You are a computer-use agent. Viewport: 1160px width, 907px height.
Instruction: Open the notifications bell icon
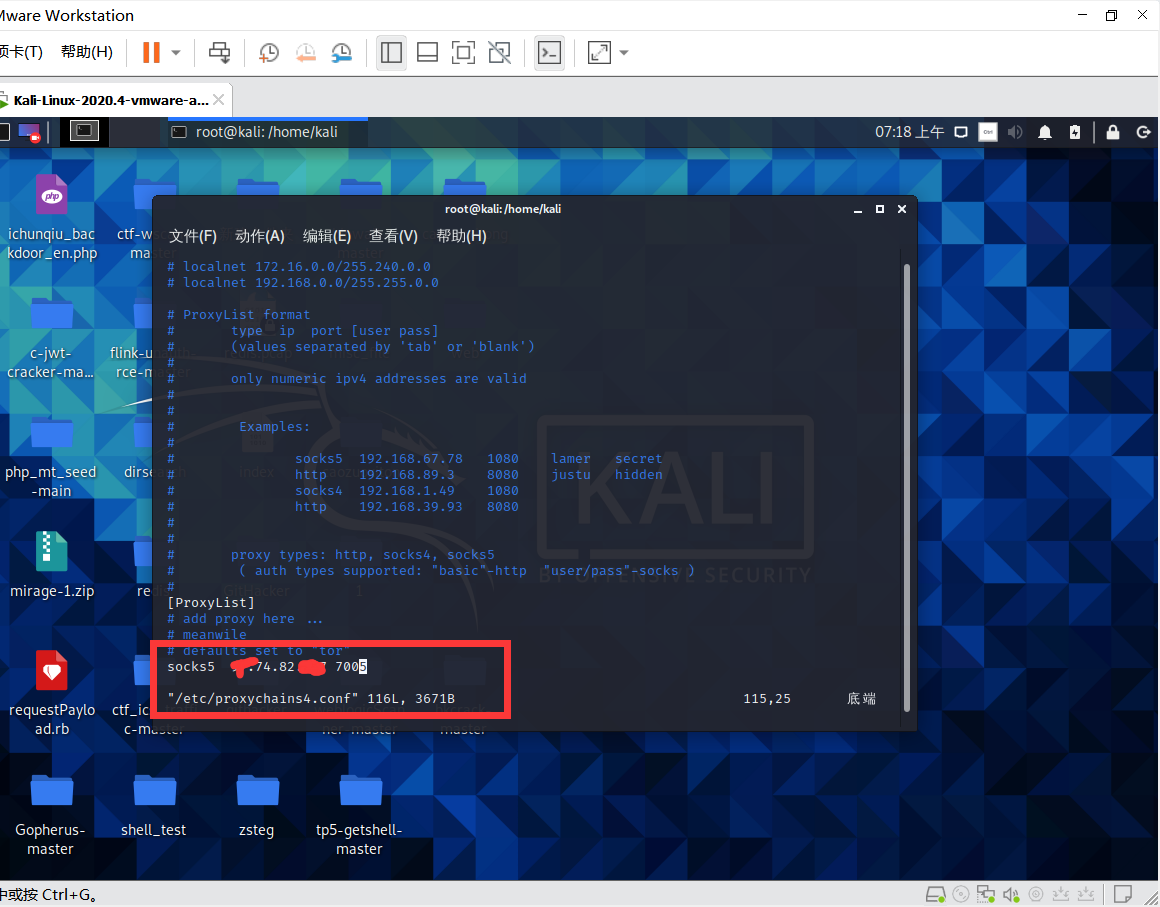(1045, 132)
